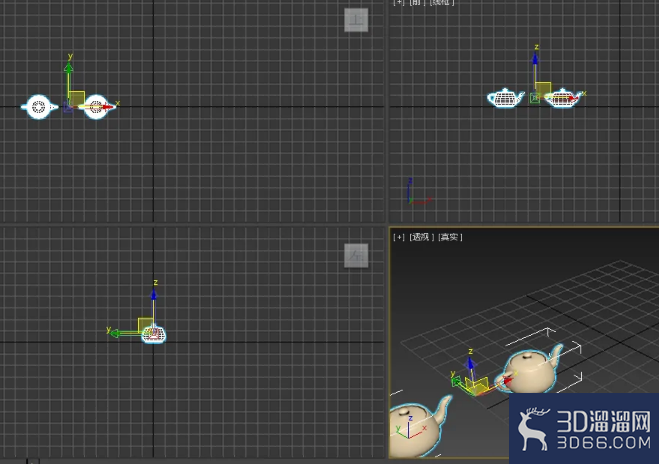Click the green Y-axis arrow in the Left viewport
This screenshot has height=464, width=659.
point(114,333)
